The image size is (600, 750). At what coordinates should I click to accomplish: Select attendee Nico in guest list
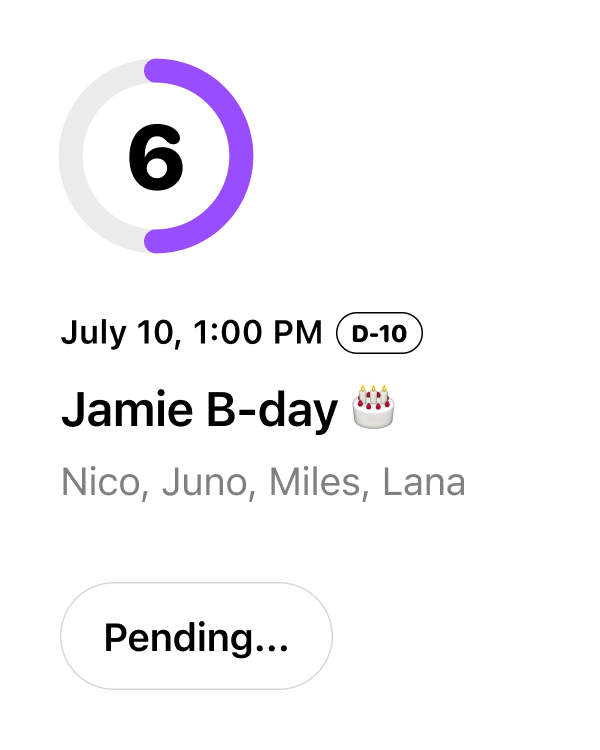(105, 482)
